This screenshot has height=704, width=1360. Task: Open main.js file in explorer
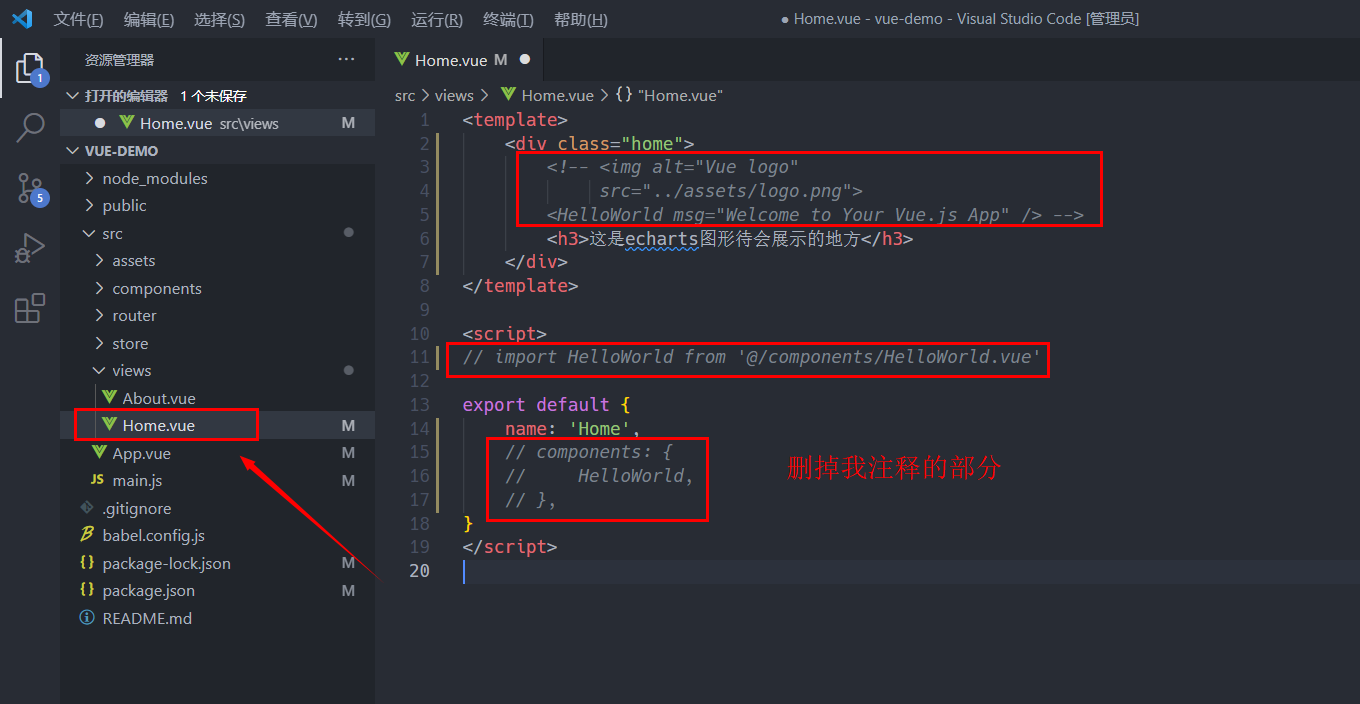tap(137, 480)
